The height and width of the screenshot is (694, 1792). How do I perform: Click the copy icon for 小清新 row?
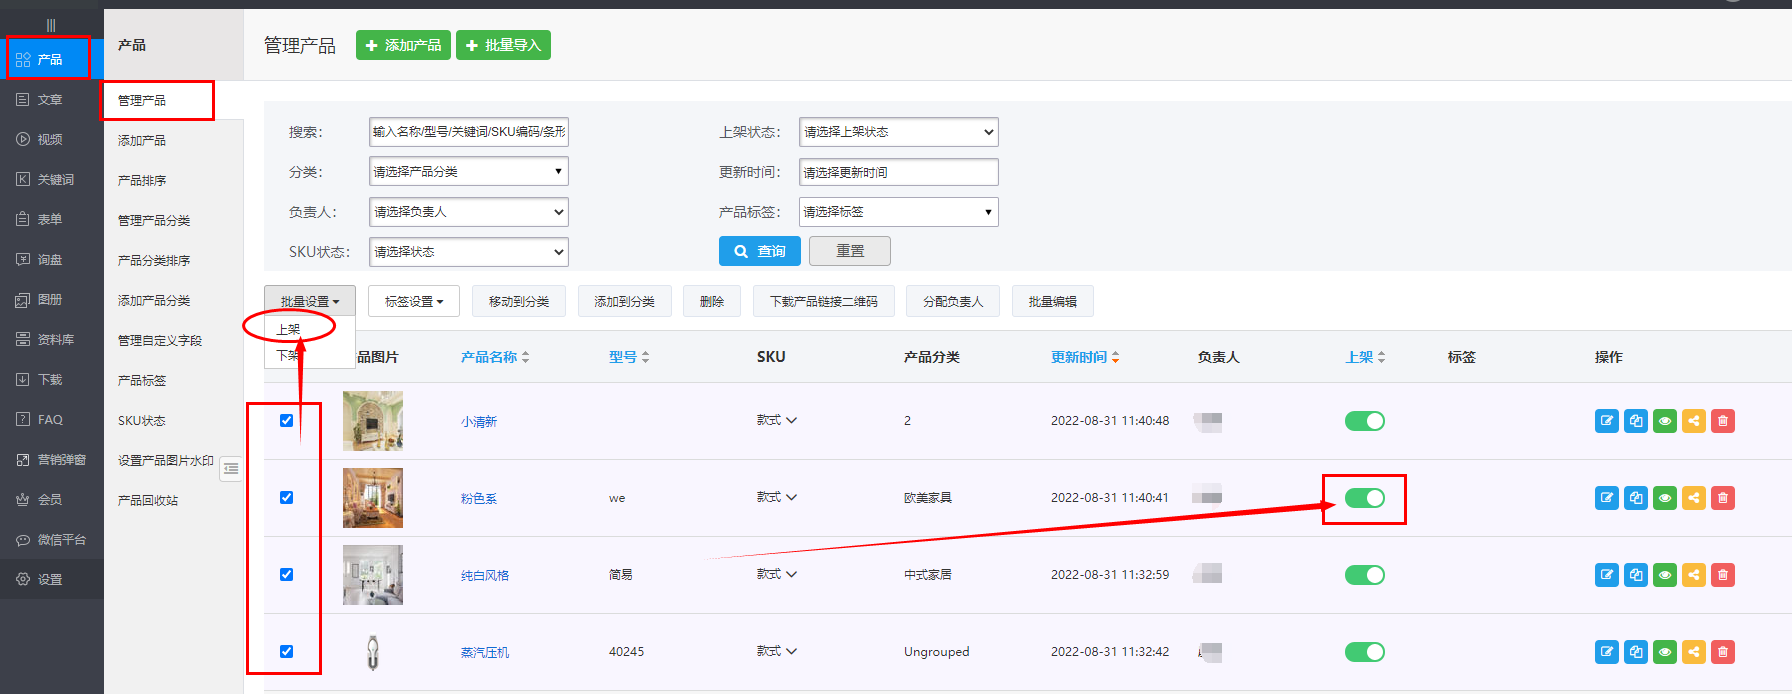click(x=1636, y=421)
